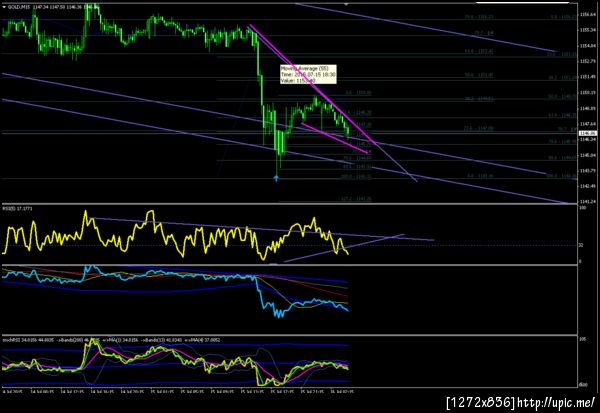Click the 1155.34 value on the price scale
The image size is (600, 413).
pyautogui.click(x=588, y=30)
